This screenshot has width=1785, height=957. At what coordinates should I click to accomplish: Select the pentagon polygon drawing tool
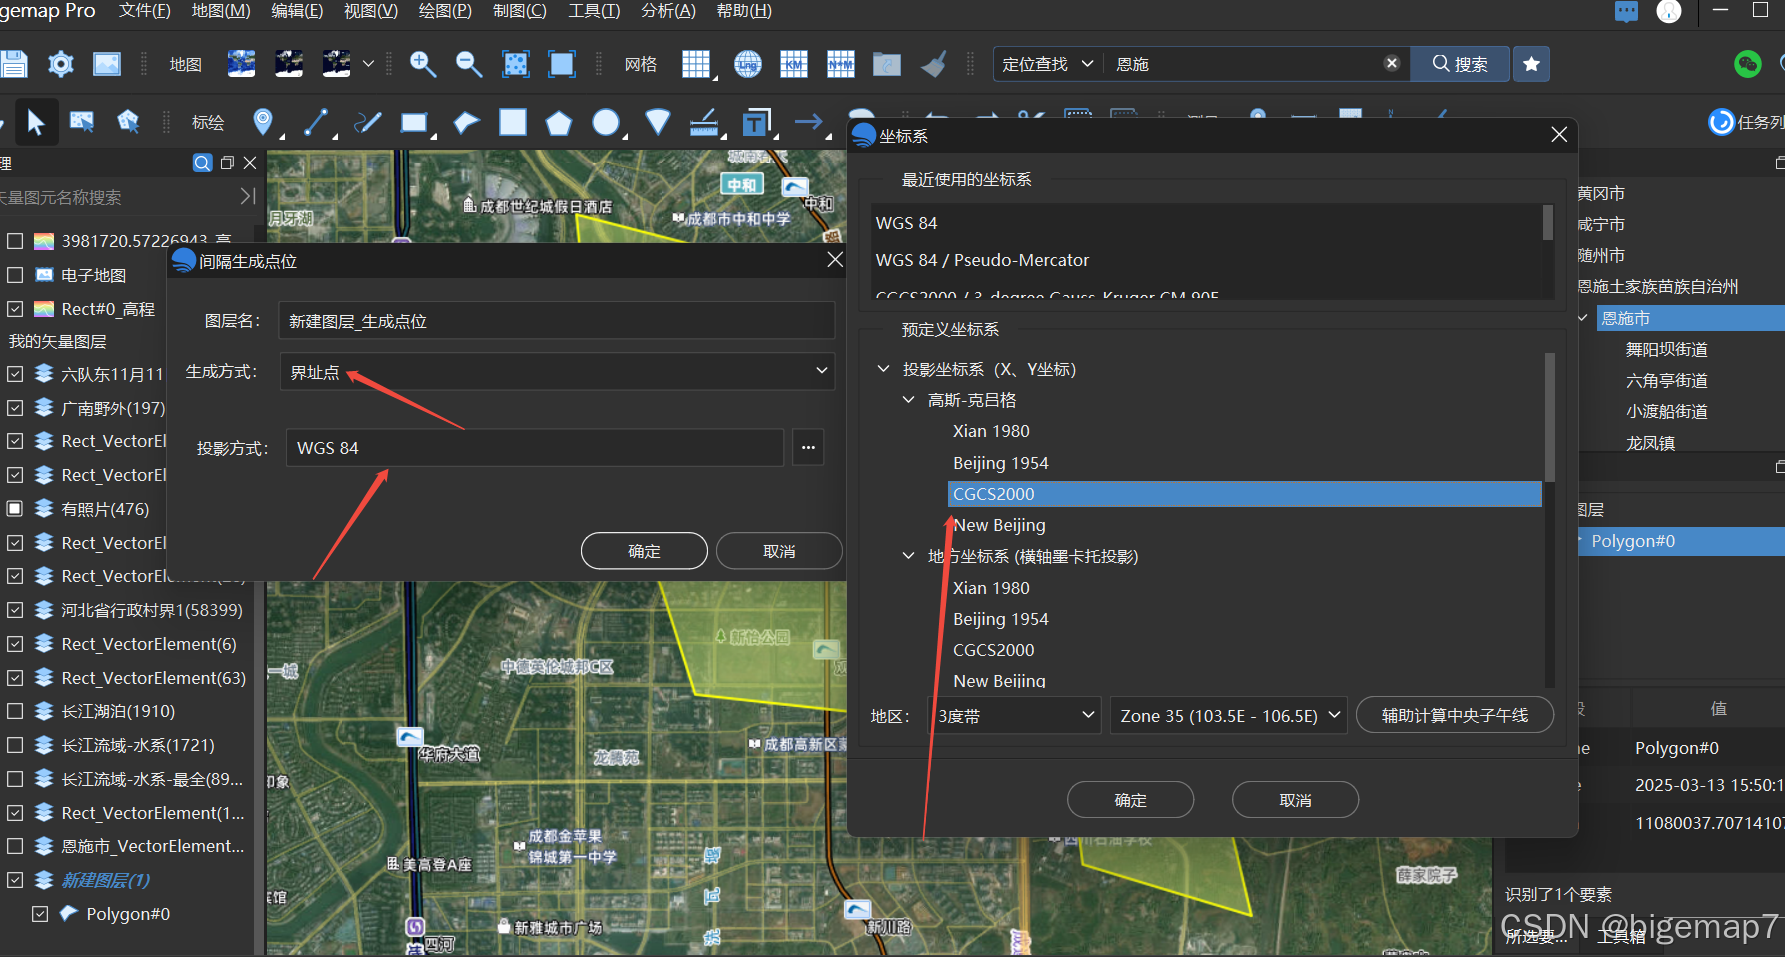pos(558,123)
